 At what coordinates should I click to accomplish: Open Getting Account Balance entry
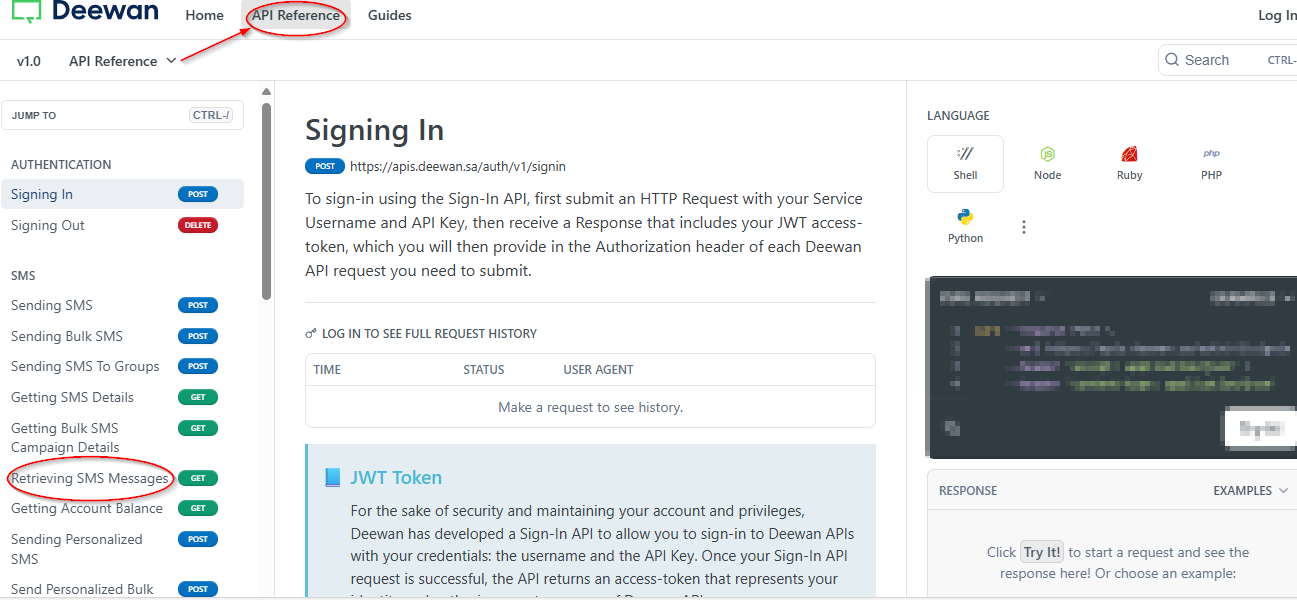[122, 508]
